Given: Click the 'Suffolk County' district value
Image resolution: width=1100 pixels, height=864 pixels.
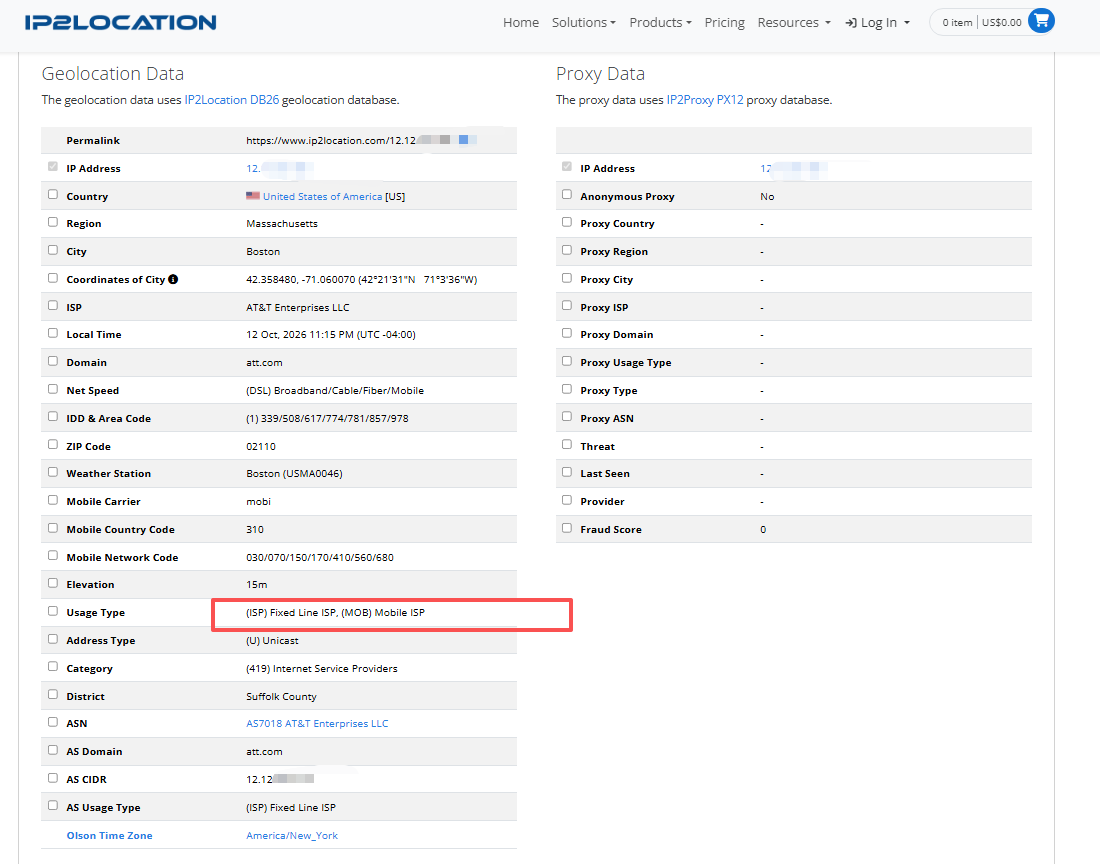Looking at the screenshot, I should (x=281, y=696).
